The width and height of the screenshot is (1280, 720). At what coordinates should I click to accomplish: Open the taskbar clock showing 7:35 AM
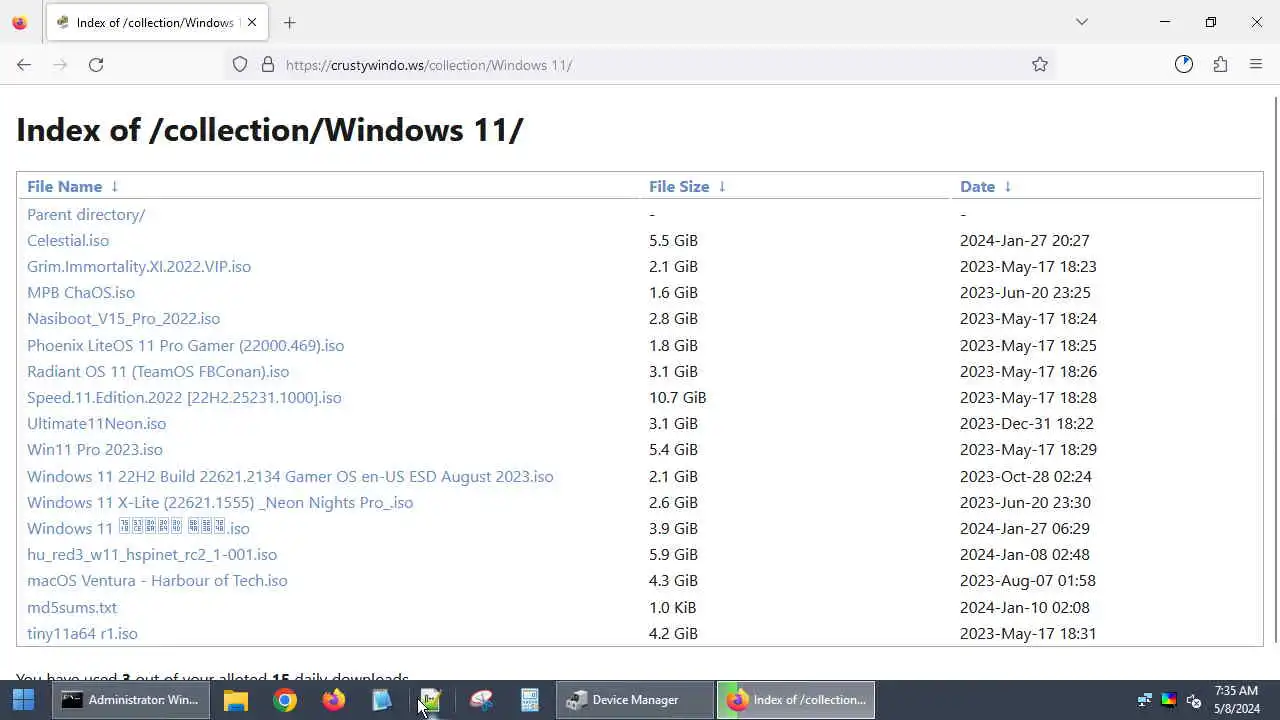pos(1237,700)
